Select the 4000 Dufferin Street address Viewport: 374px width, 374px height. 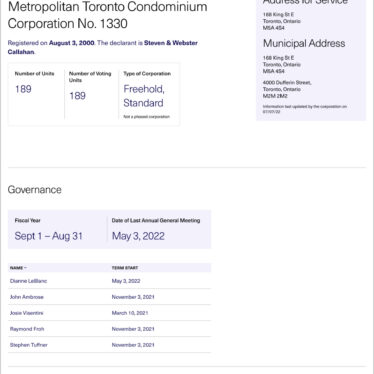click(x=287, y=89)
